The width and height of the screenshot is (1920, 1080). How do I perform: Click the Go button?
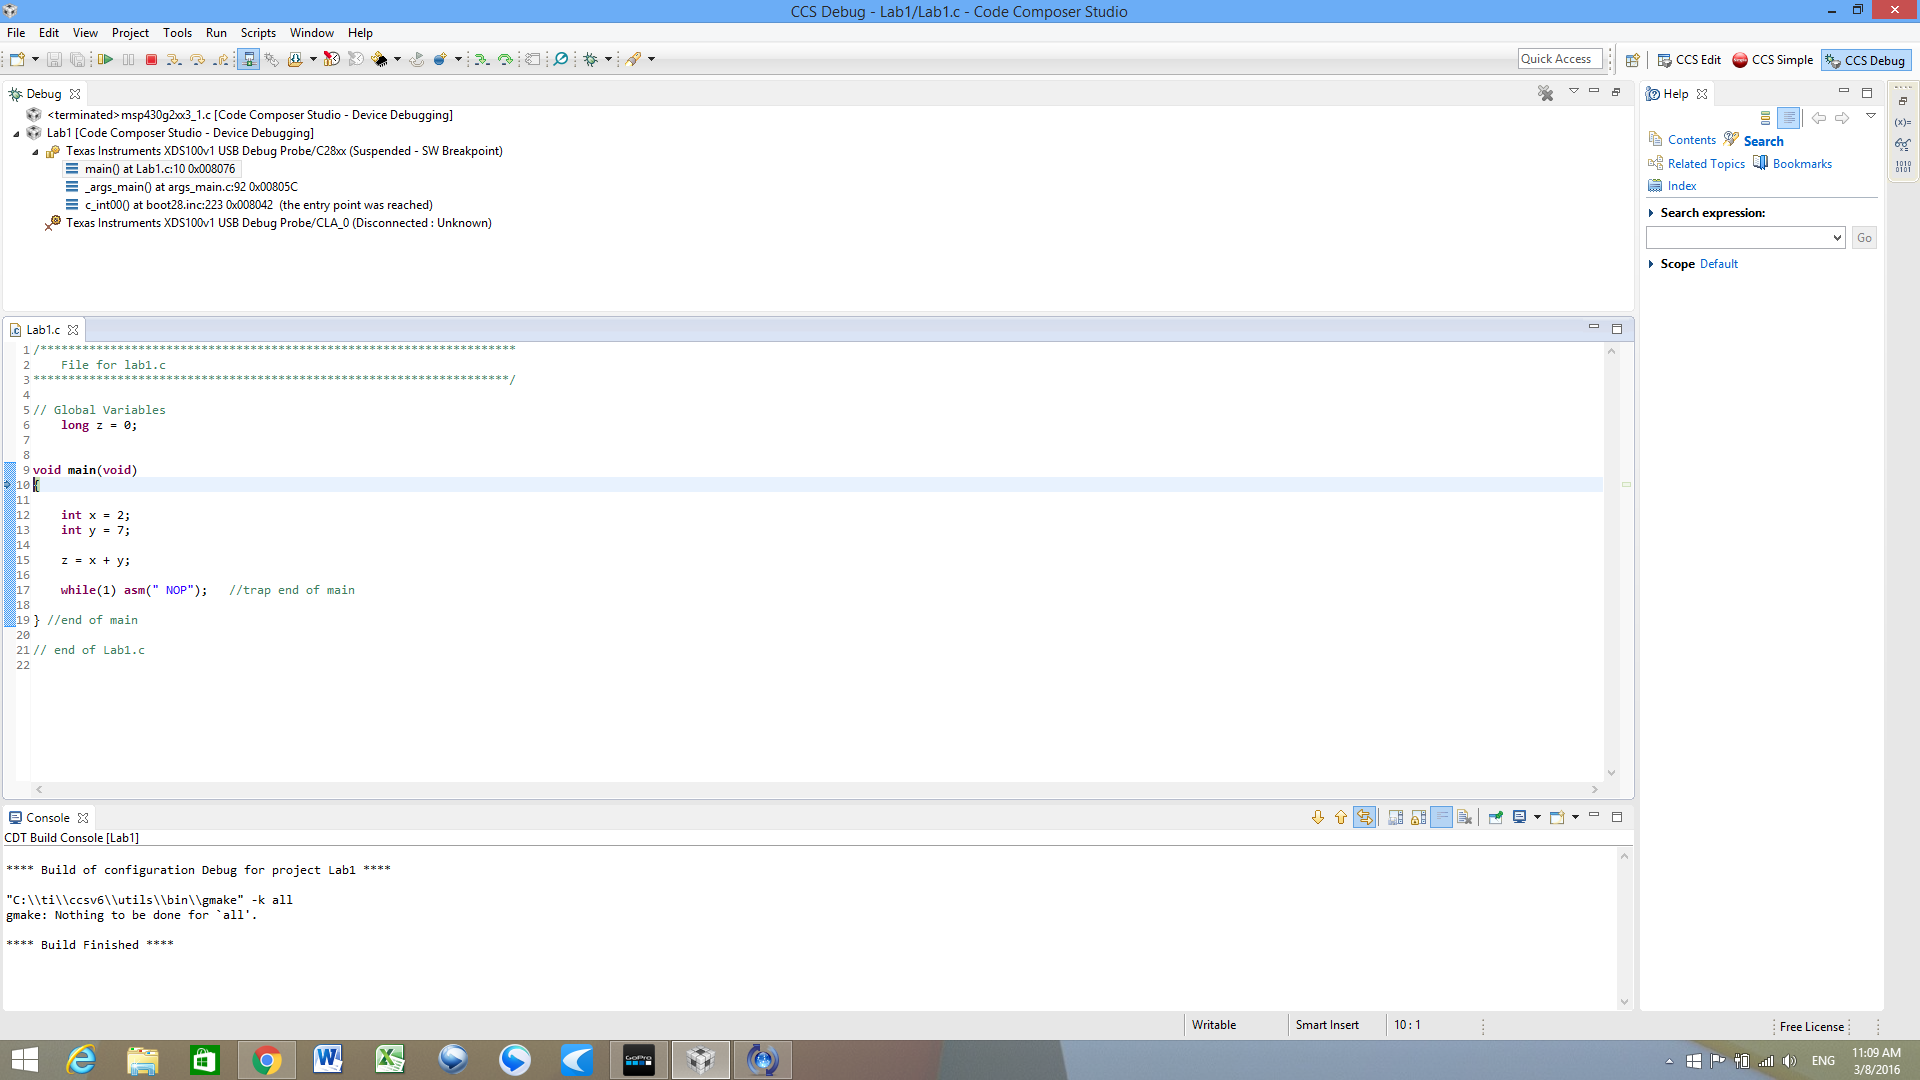[1864, 238]
